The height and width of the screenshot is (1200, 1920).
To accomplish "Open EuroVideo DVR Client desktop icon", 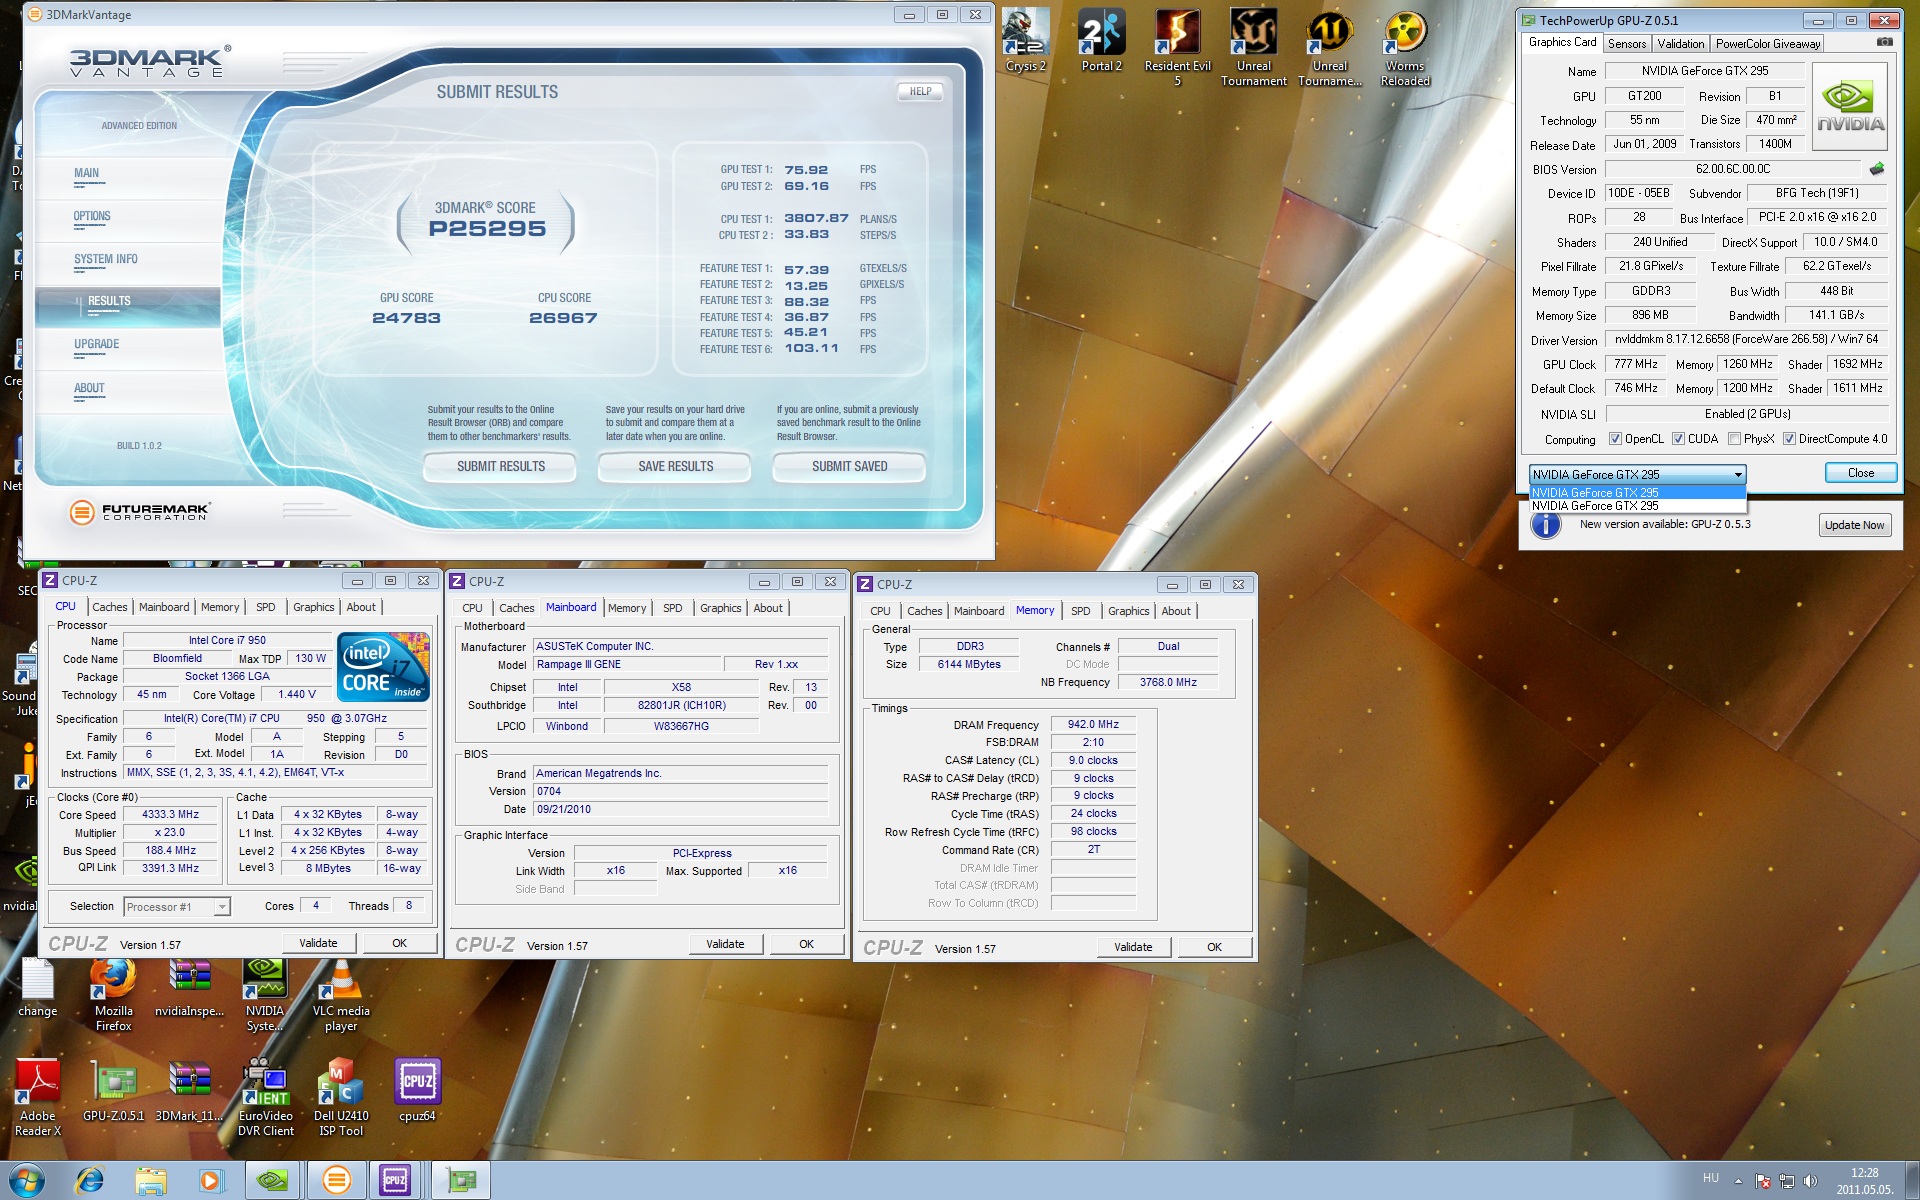I will (x=265, y=1098).
